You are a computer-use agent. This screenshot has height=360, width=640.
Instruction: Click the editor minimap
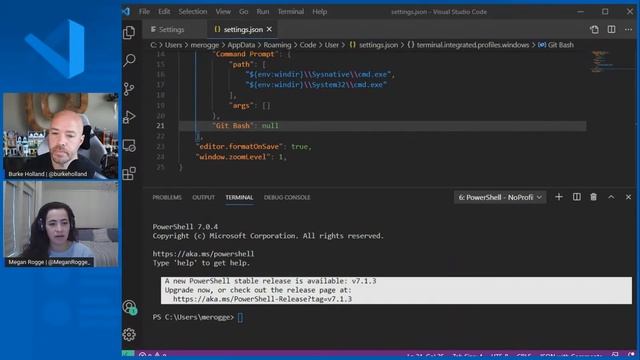coord(602,61)
